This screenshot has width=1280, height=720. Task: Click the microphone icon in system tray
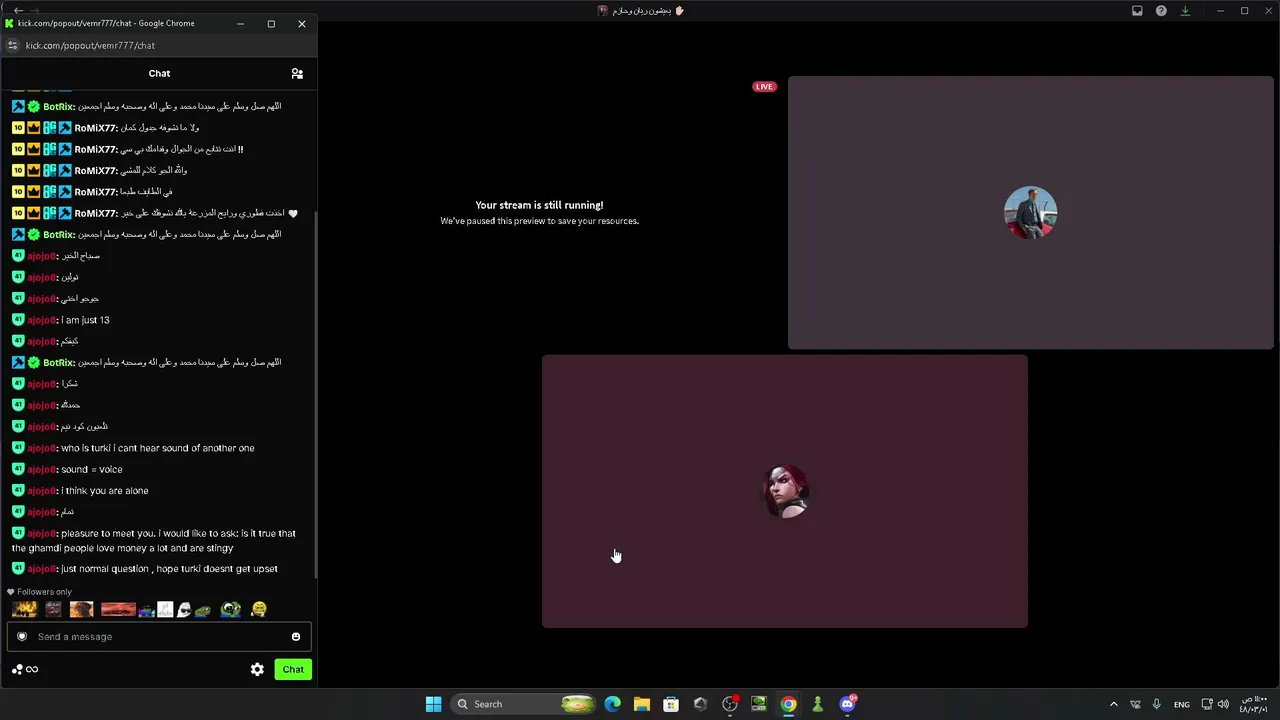click(x=1156, y=704)
